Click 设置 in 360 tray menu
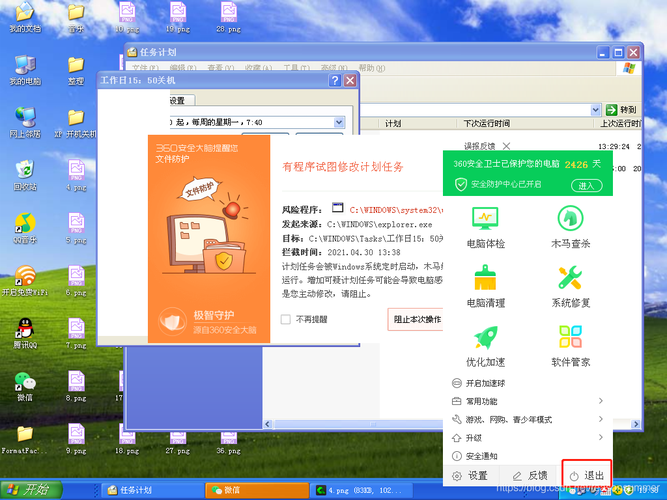Image resolution: width=667 pixels, height=500 pixels. pyautogui.click(x=470, y=476)
